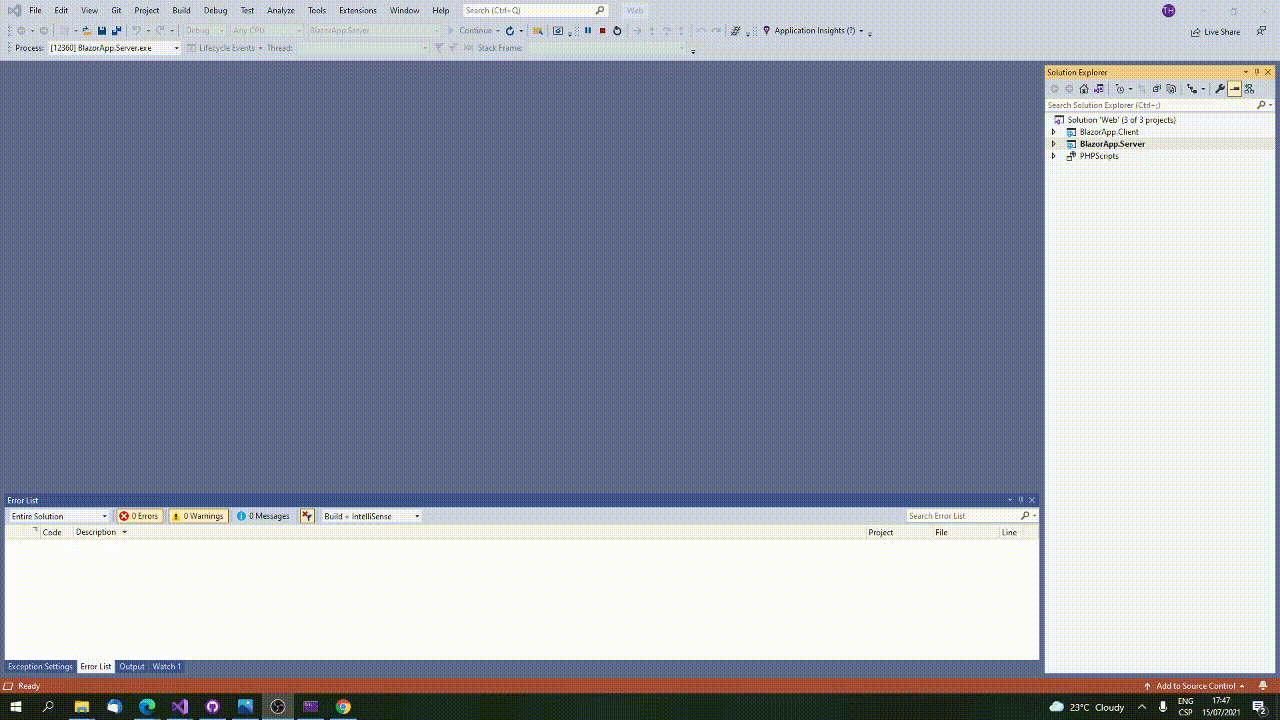
Task: Click the Windows Start button
Action: [16, 706]
